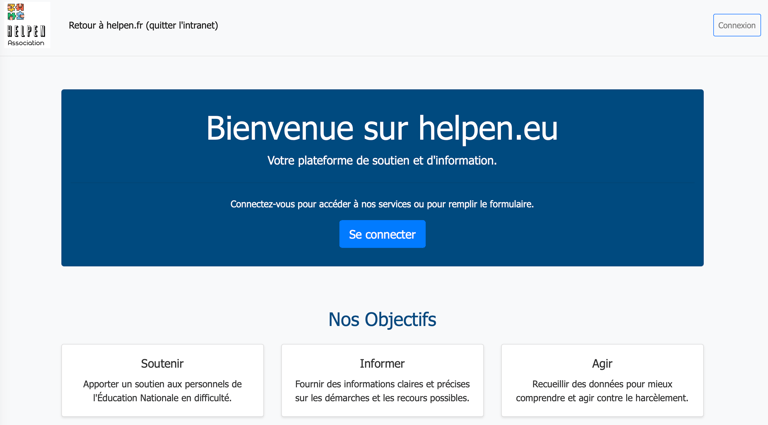Select the 'Bienvenue sur helpen.eu' heading

(382, 128)
